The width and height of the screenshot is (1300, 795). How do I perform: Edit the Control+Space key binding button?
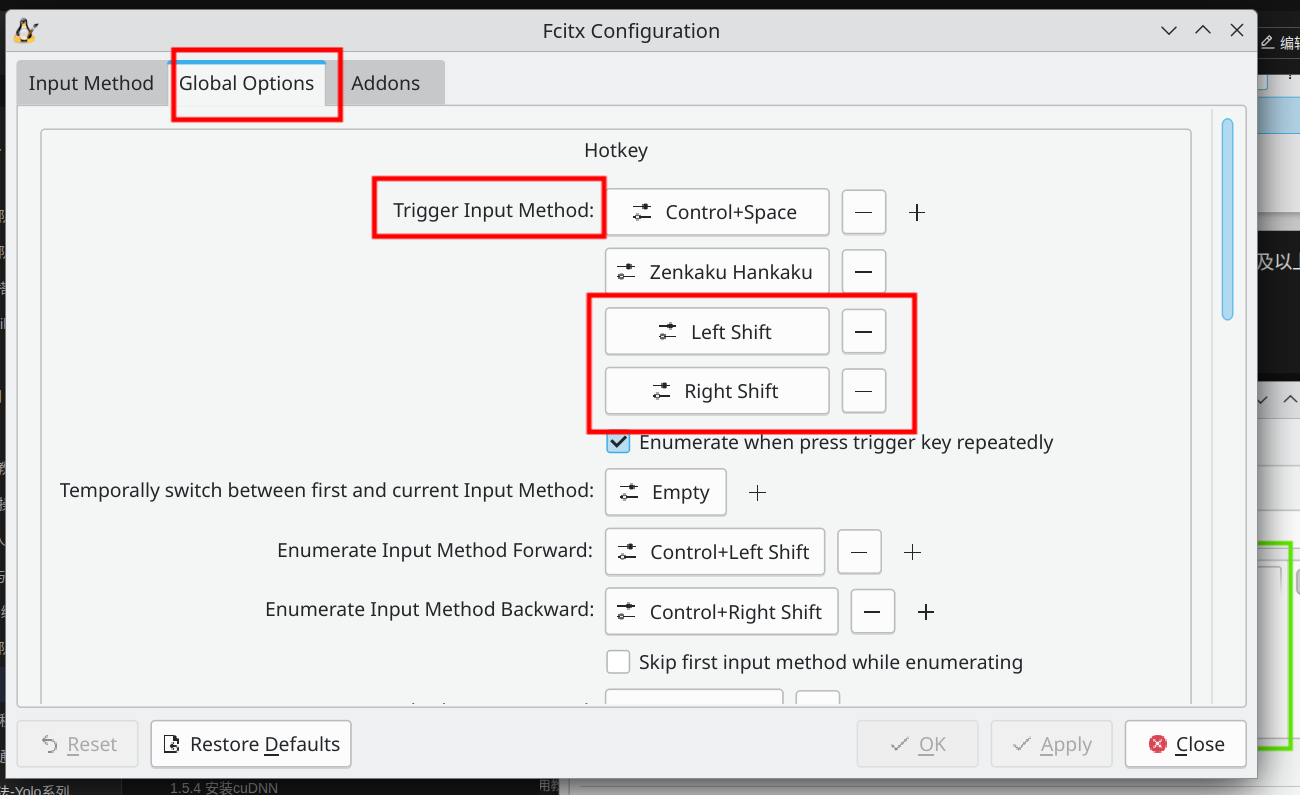click(717, 212)
